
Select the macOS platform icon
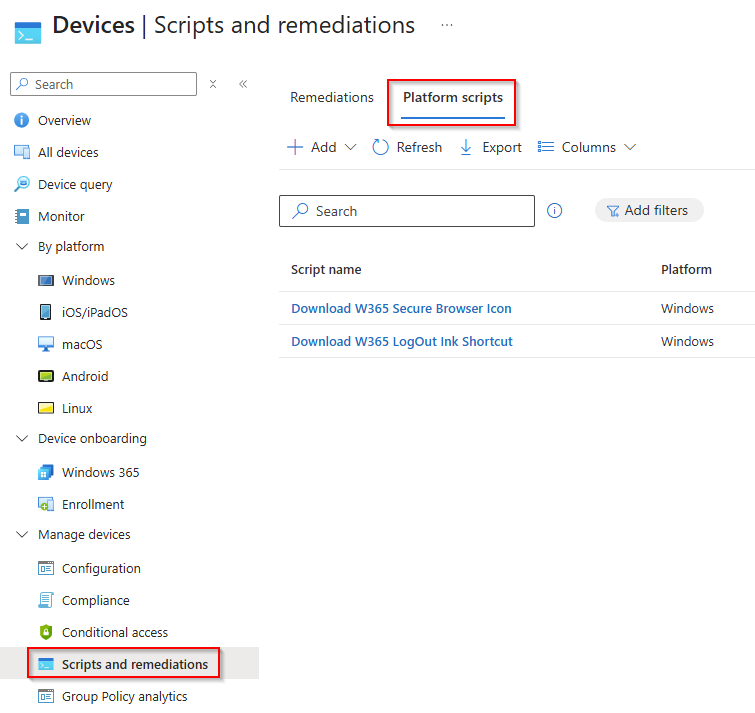click(46, 345)
